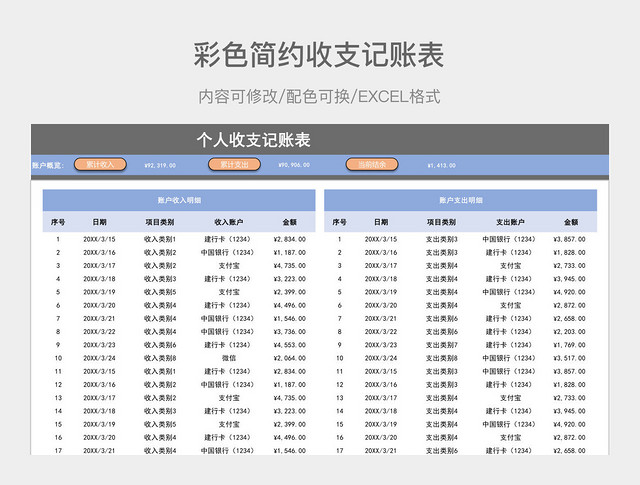The width and height of the screenshot is (640, 485).
Task: Select ¥3,945.00 in expense row 14
Action: 569,411
